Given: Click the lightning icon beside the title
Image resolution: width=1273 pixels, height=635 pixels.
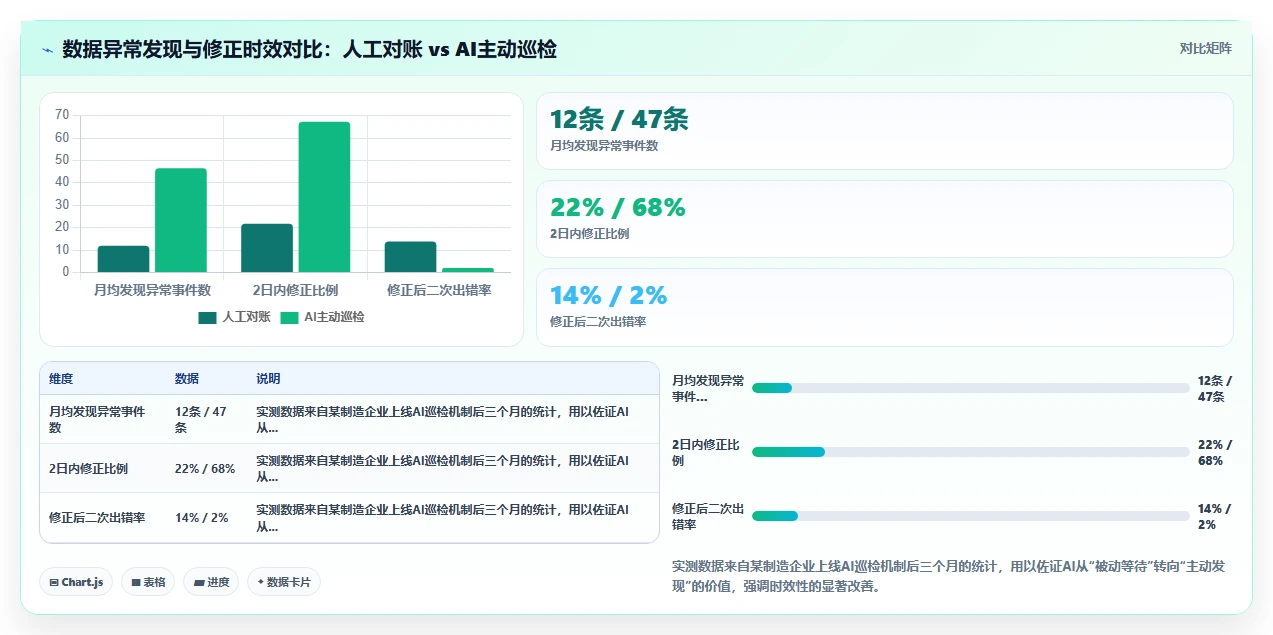Looking at the screenshot, I should [47, 49].
